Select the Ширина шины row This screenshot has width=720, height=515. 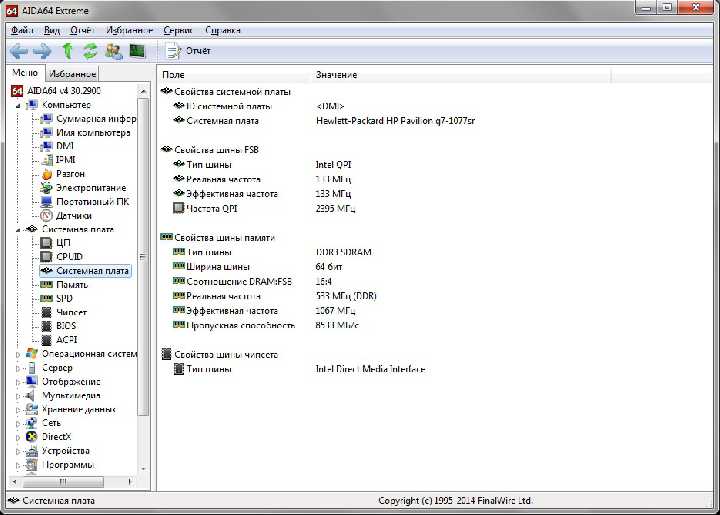point(257,267)
